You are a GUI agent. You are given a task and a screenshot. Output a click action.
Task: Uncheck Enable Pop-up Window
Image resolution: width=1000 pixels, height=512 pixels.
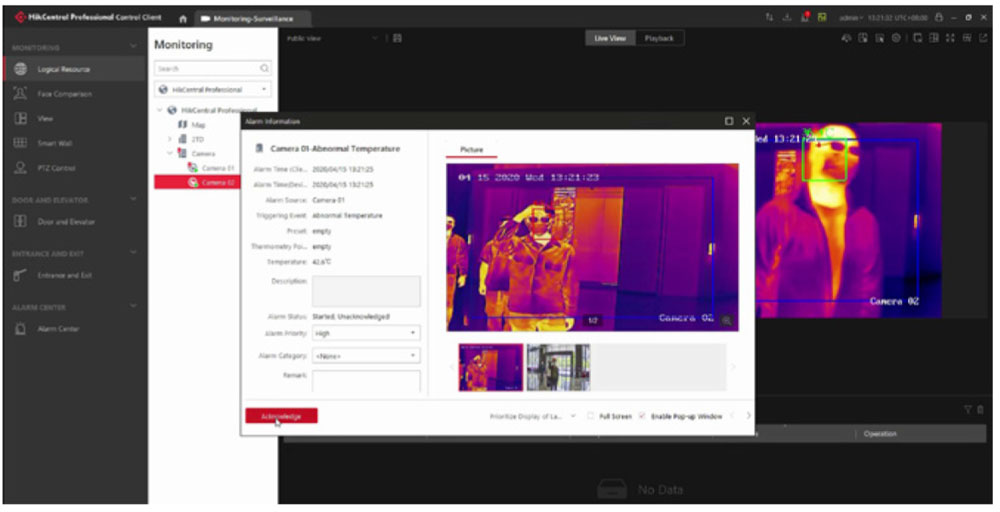[642, 416]
